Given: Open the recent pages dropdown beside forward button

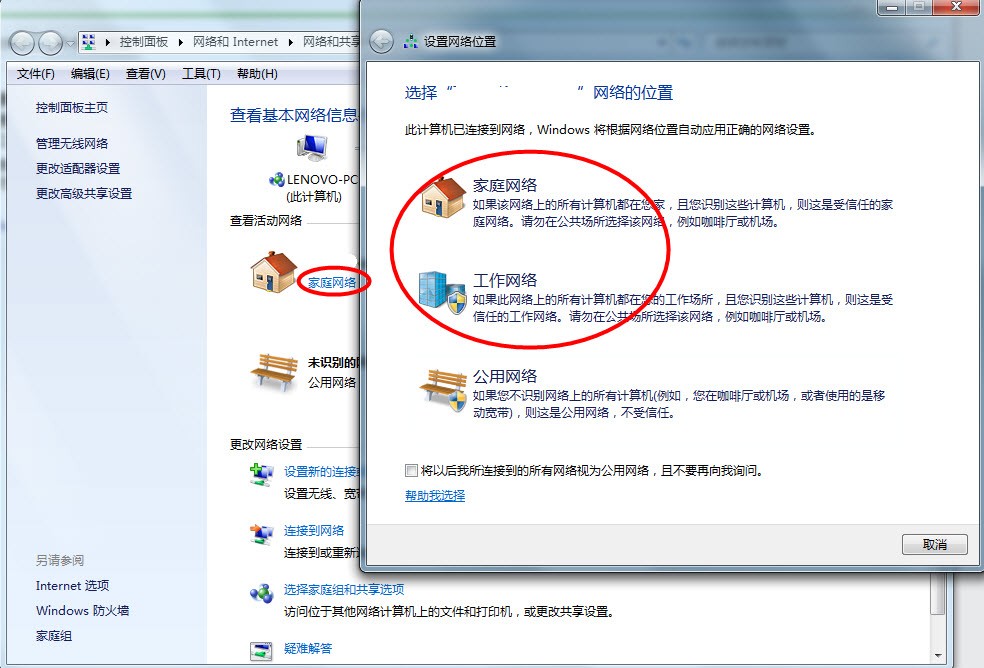Looking at the screenshot, I should click(70, 43).
